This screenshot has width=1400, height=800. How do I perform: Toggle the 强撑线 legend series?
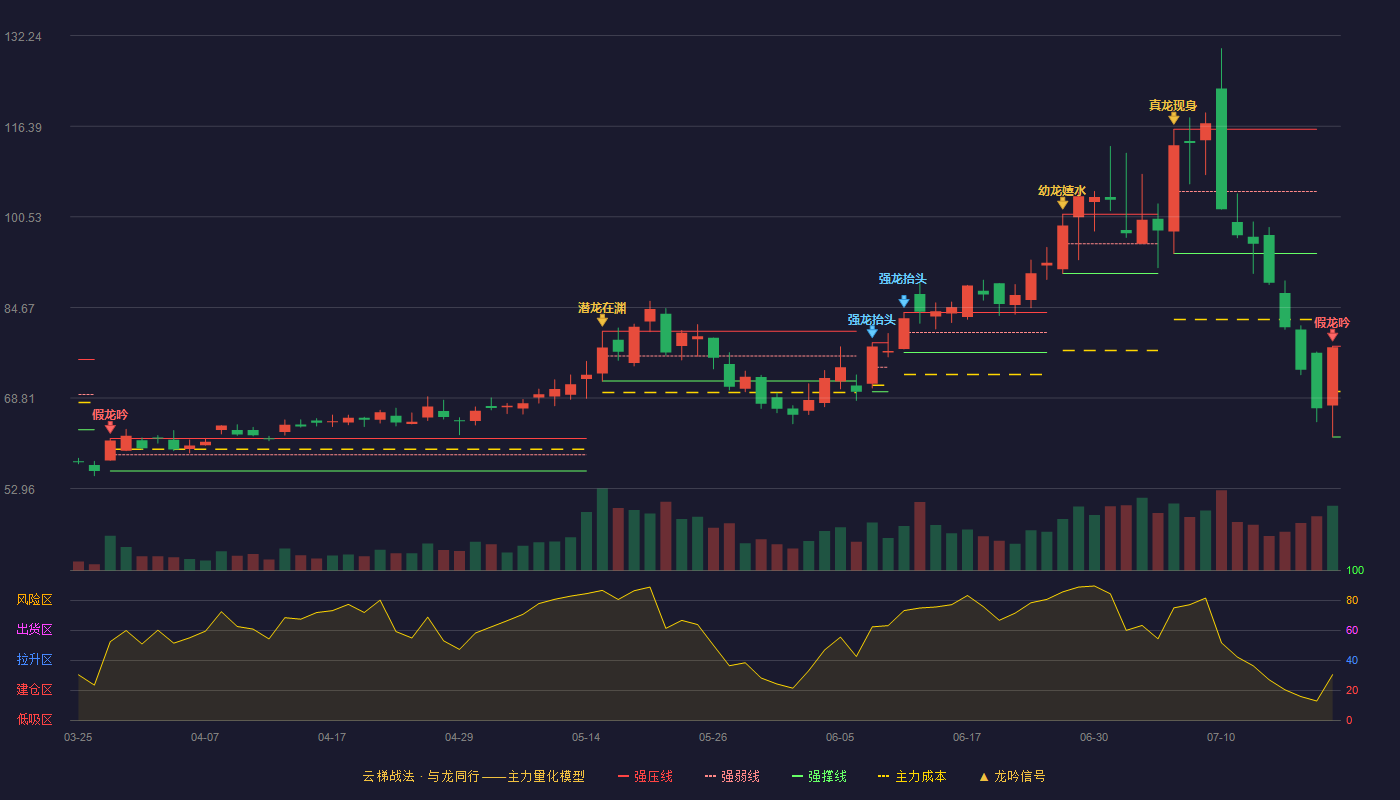[x=819, y=776]
